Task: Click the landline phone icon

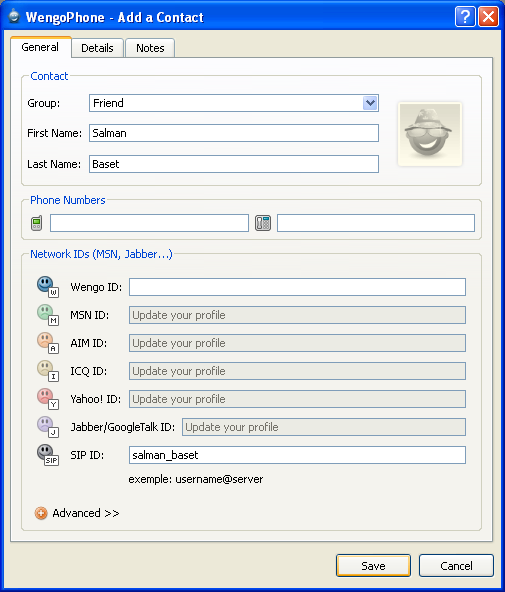Action: (263, 223)
